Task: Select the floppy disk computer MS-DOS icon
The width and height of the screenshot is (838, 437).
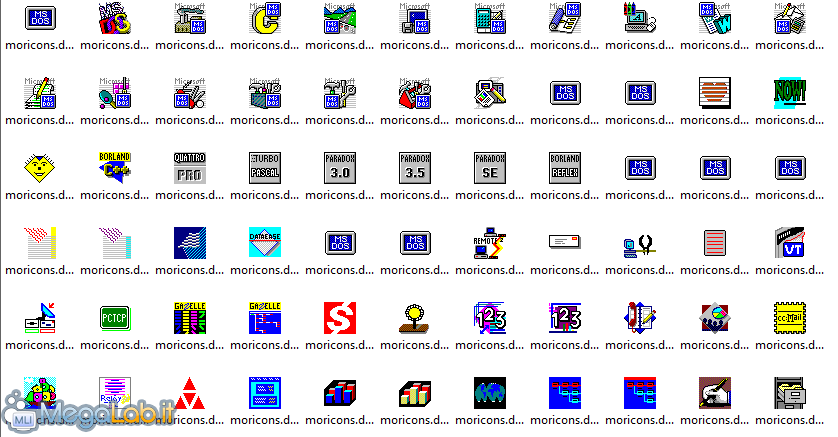Action: 415,18
